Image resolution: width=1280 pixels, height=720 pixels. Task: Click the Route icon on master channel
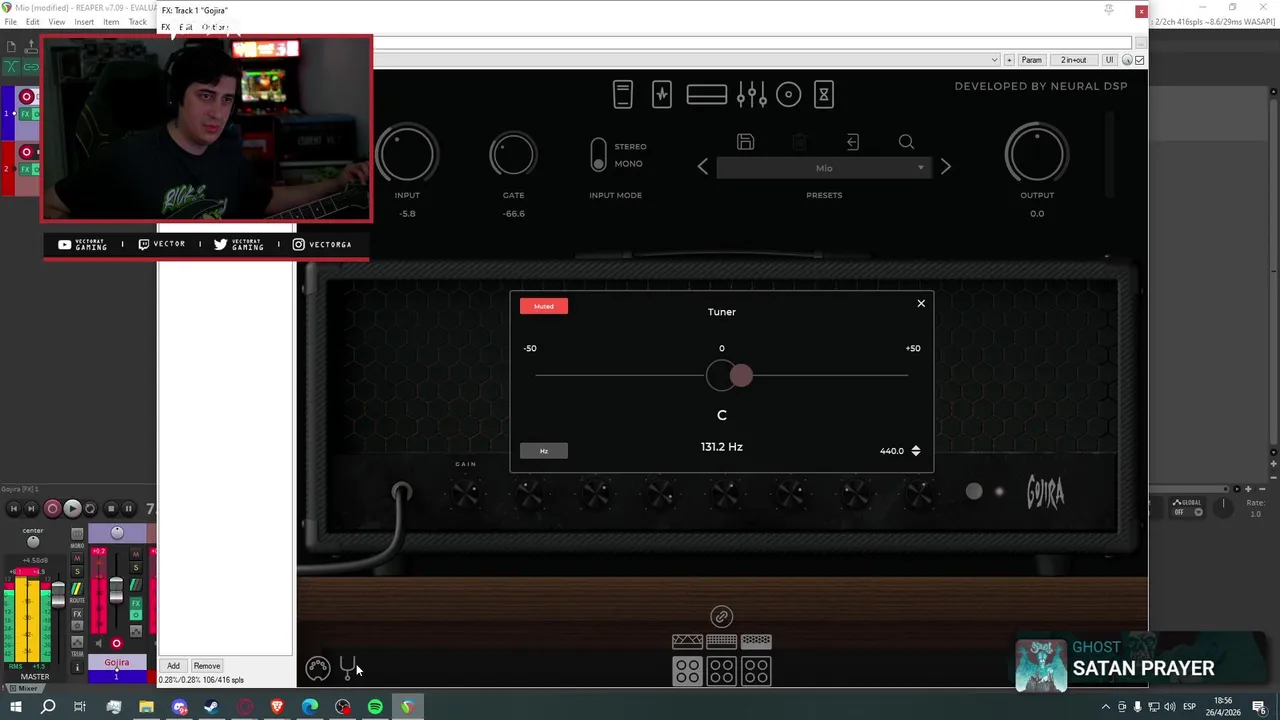coord(77,589)
